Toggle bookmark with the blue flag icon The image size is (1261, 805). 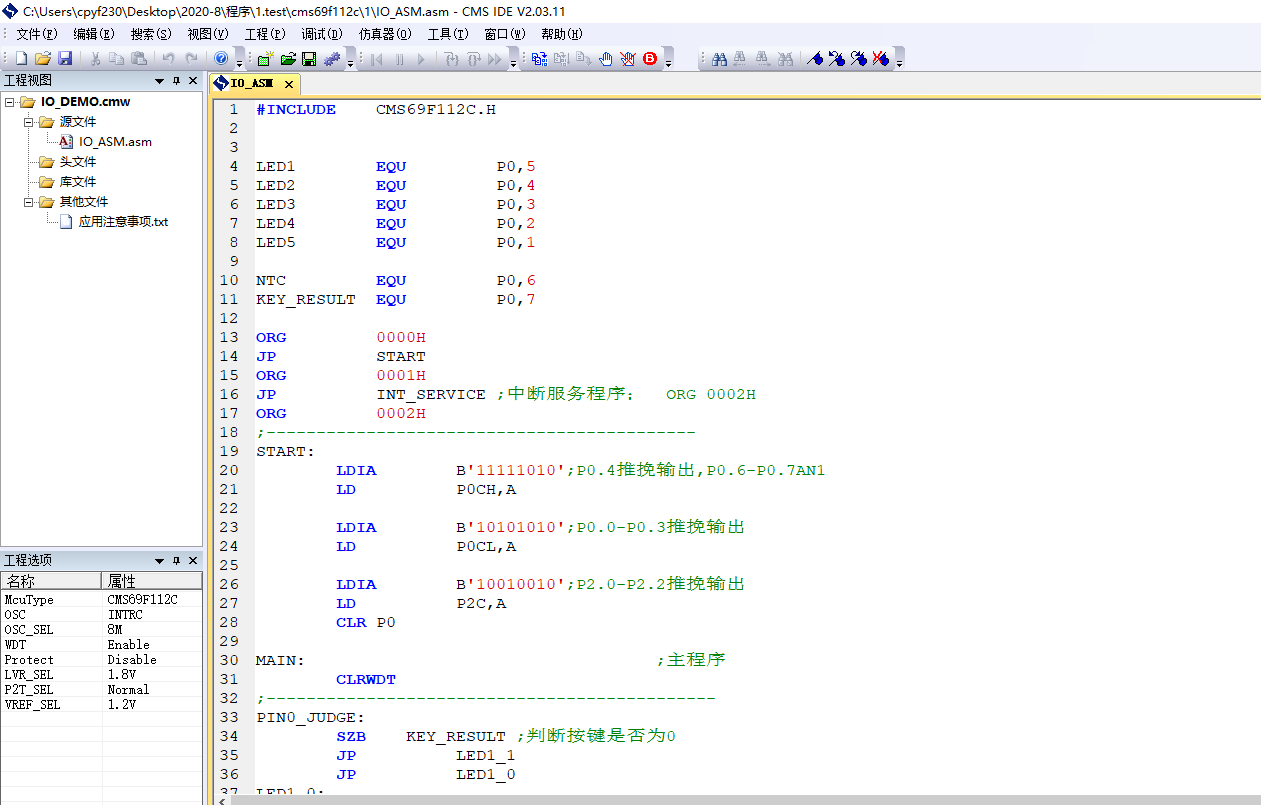[x=815, y=59]
